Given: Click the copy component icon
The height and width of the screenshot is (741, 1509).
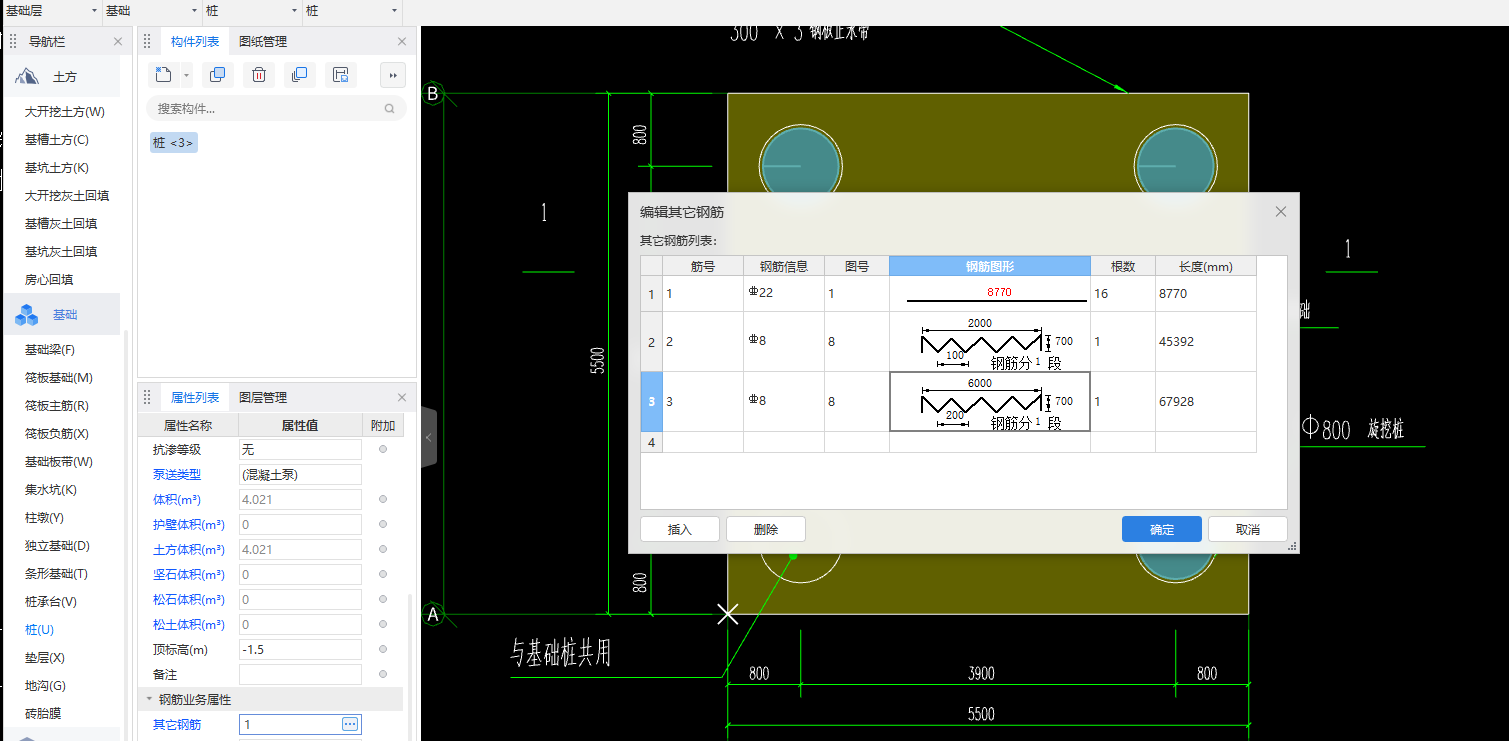Looking at the screenshot, I should click(216, 75).
